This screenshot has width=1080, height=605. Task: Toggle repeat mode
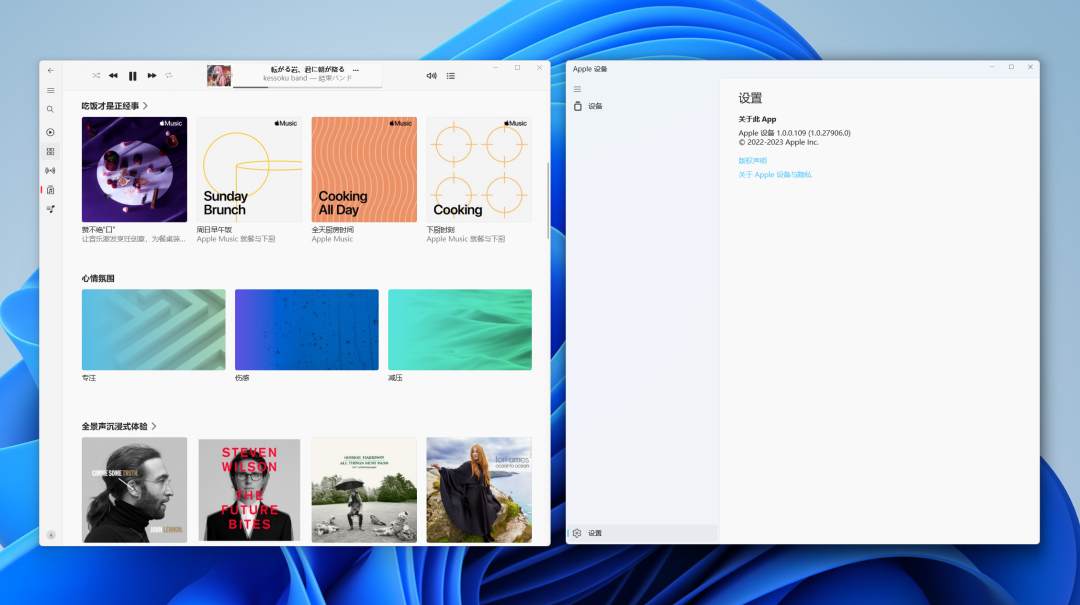pos(169,76)
